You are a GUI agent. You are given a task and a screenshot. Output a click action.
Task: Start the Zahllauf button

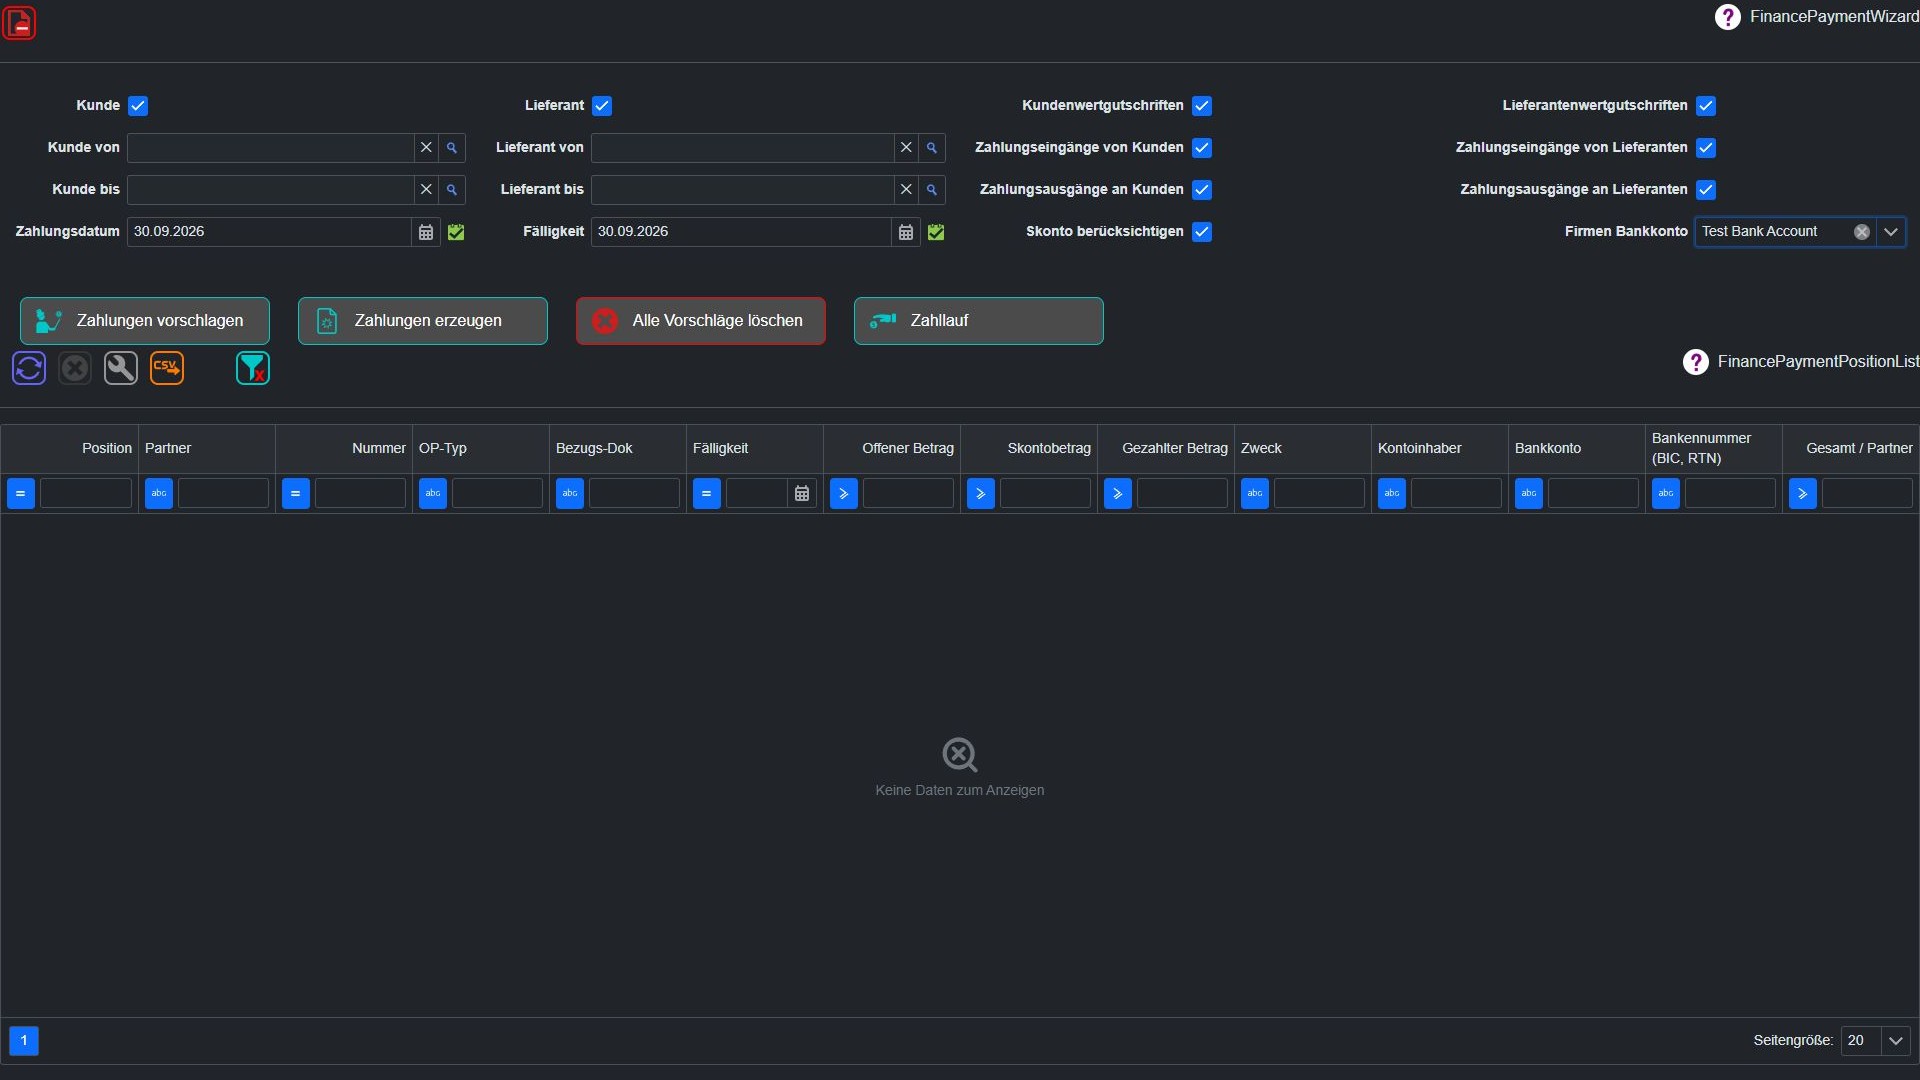pyautogui.click(x=979, y=321)
